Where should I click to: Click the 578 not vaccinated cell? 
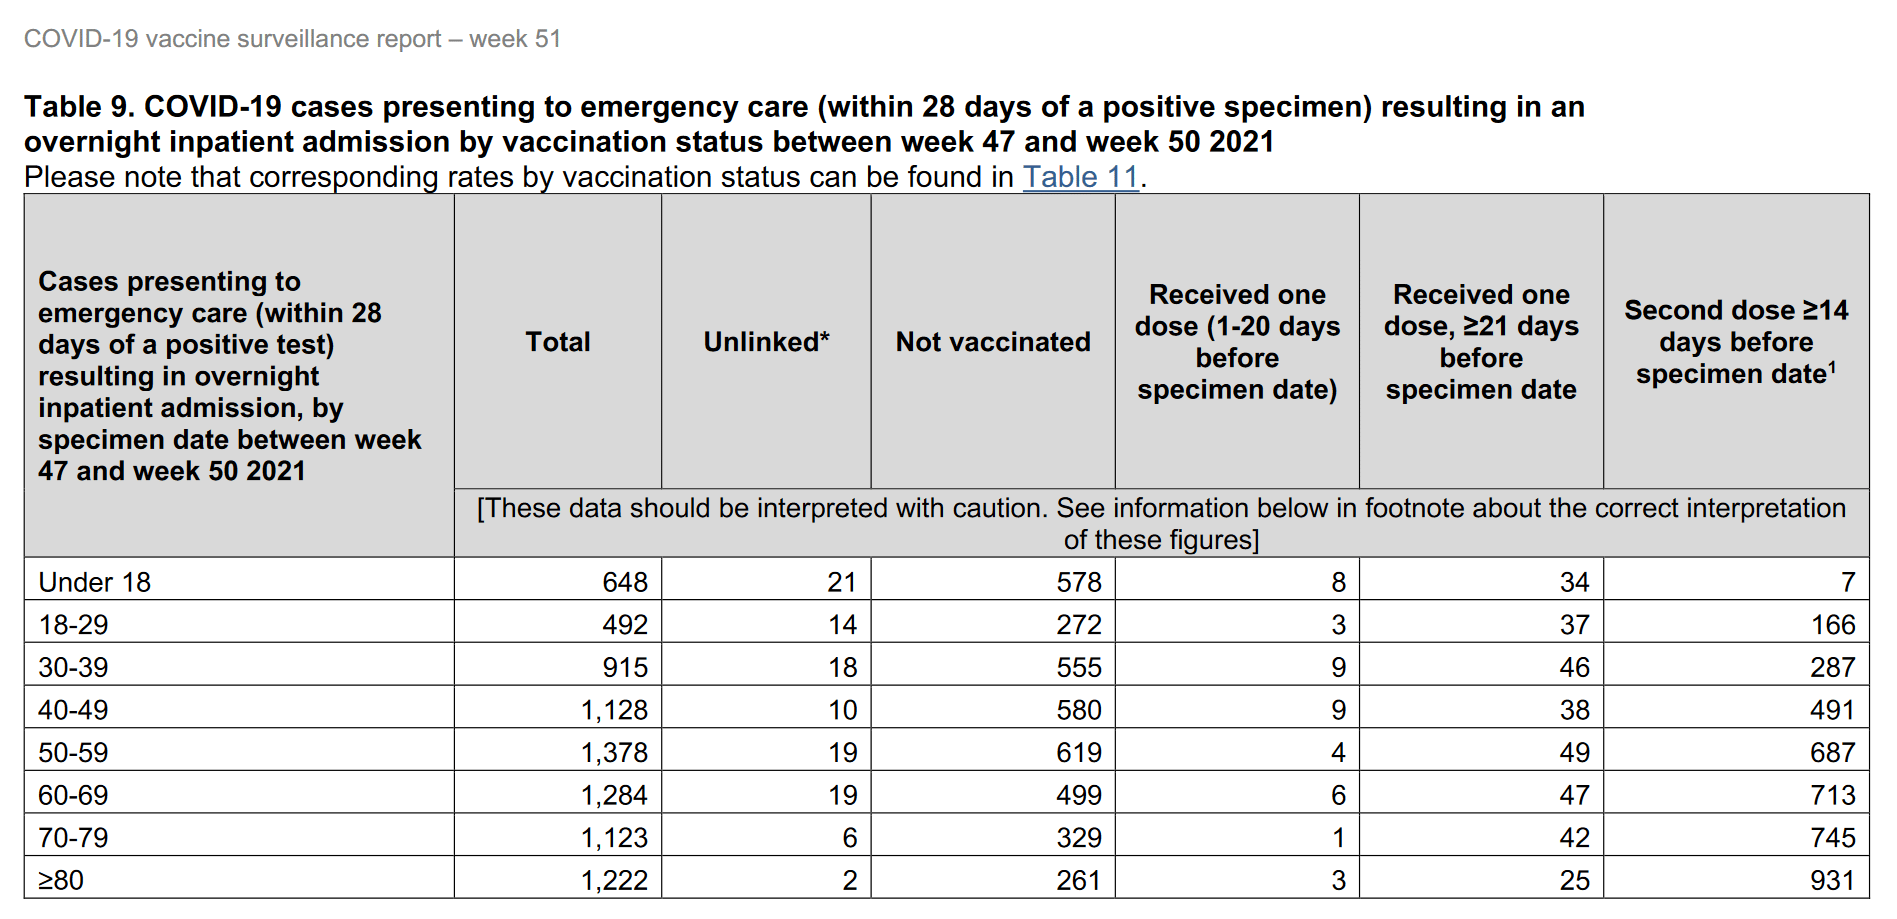(x=1079, y=582)
